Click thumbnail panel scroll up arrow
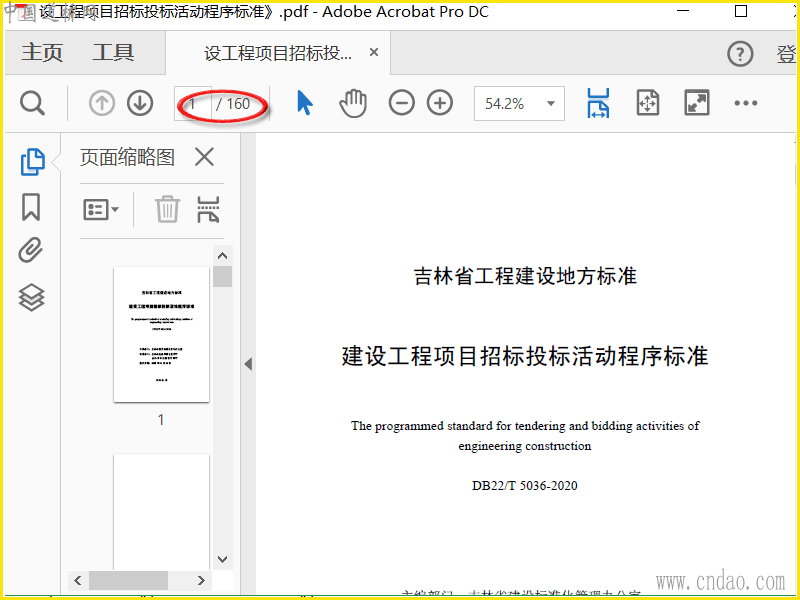Viewport: 800px width, 600px height. [222, 256]
